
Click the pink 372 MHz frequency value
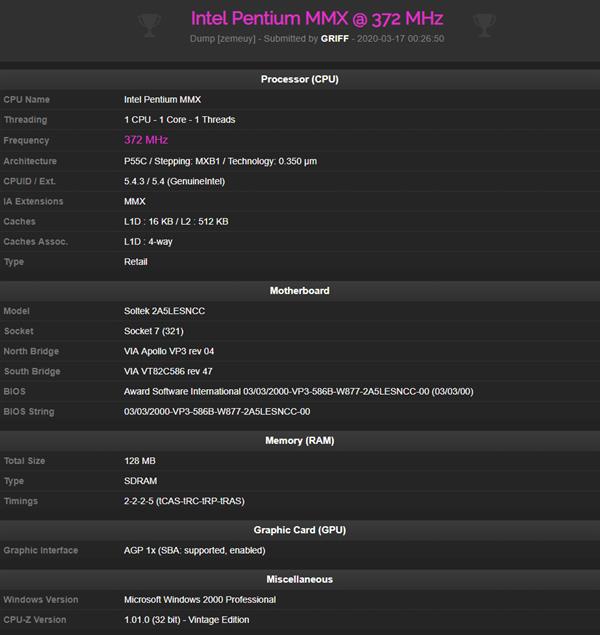[x=146, y=140]
